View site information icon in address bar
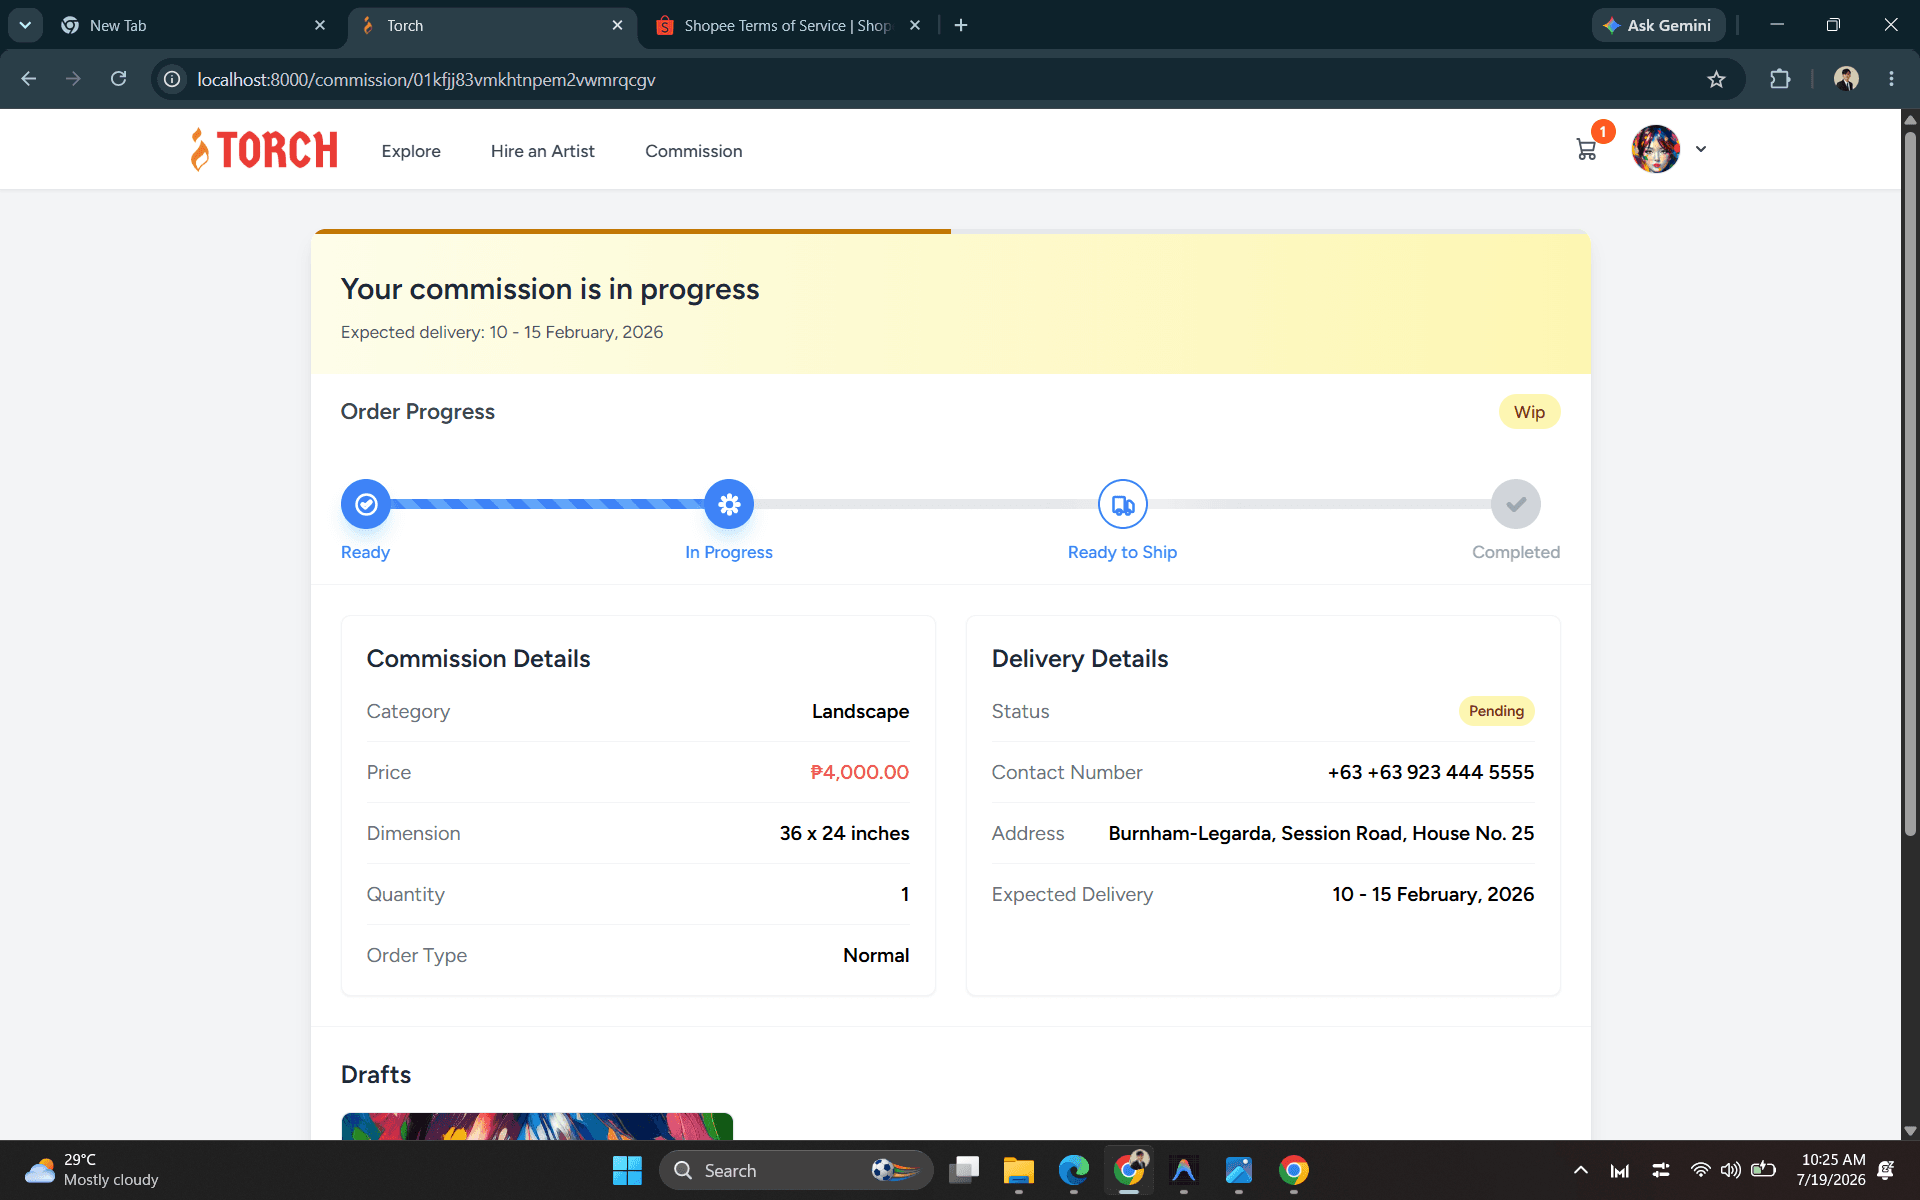 (x=172, y=79)
